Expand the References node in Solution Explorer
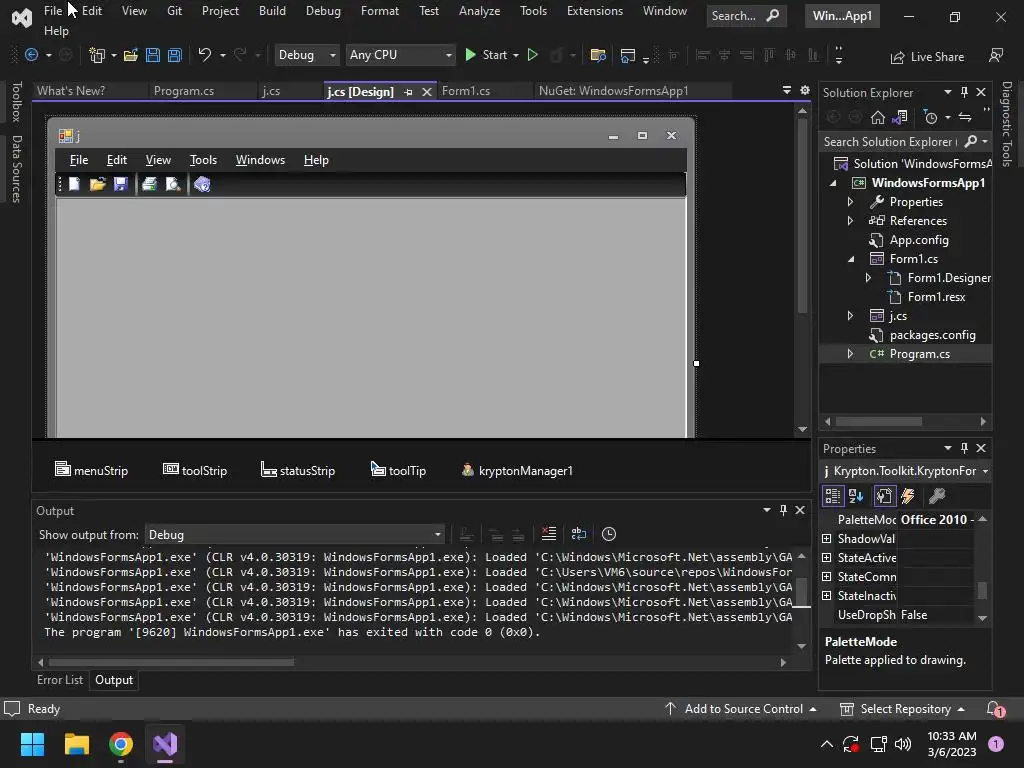Screen dimensions: 1024x768 click(x=850, y=221)
